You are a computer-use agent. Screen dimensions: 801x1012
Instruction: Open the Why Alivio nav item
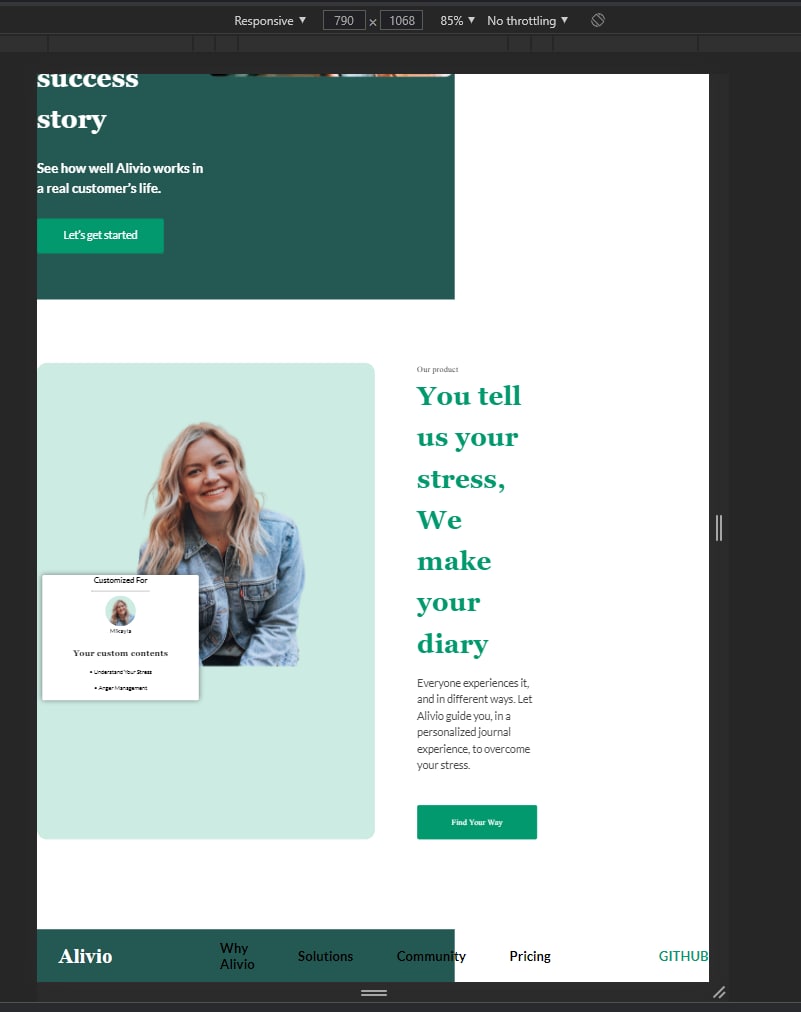point(237,956)
